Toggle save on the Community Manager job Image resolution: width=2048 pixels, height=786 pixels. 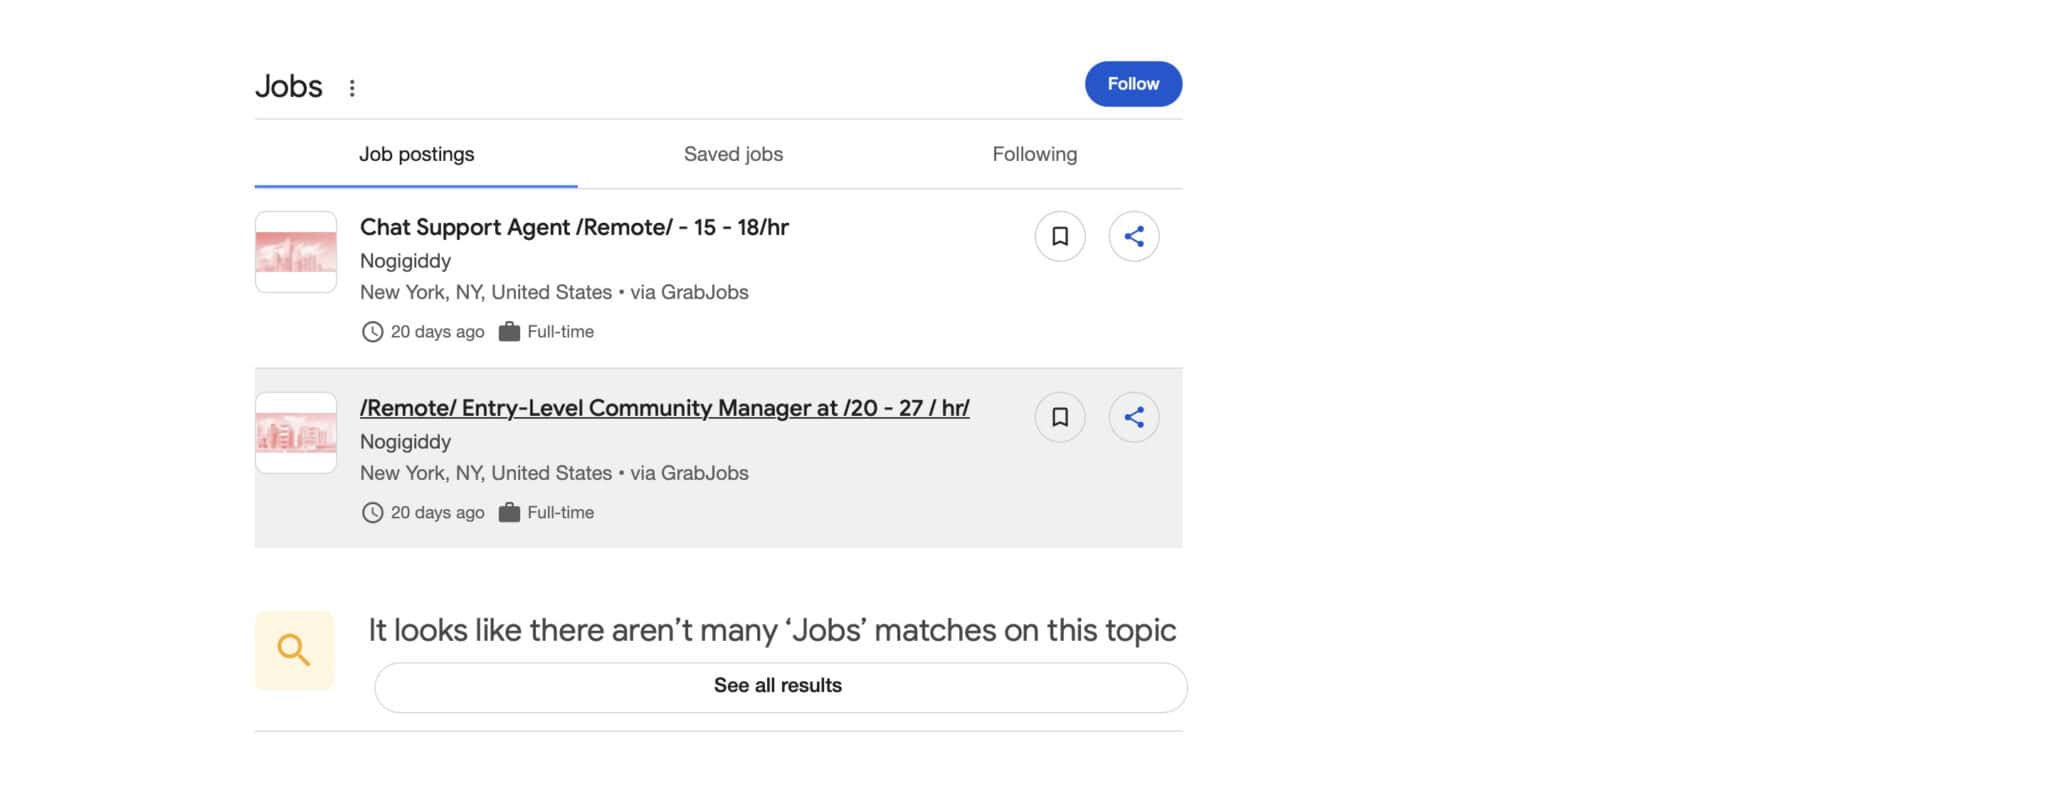(x=1059, y=417)
